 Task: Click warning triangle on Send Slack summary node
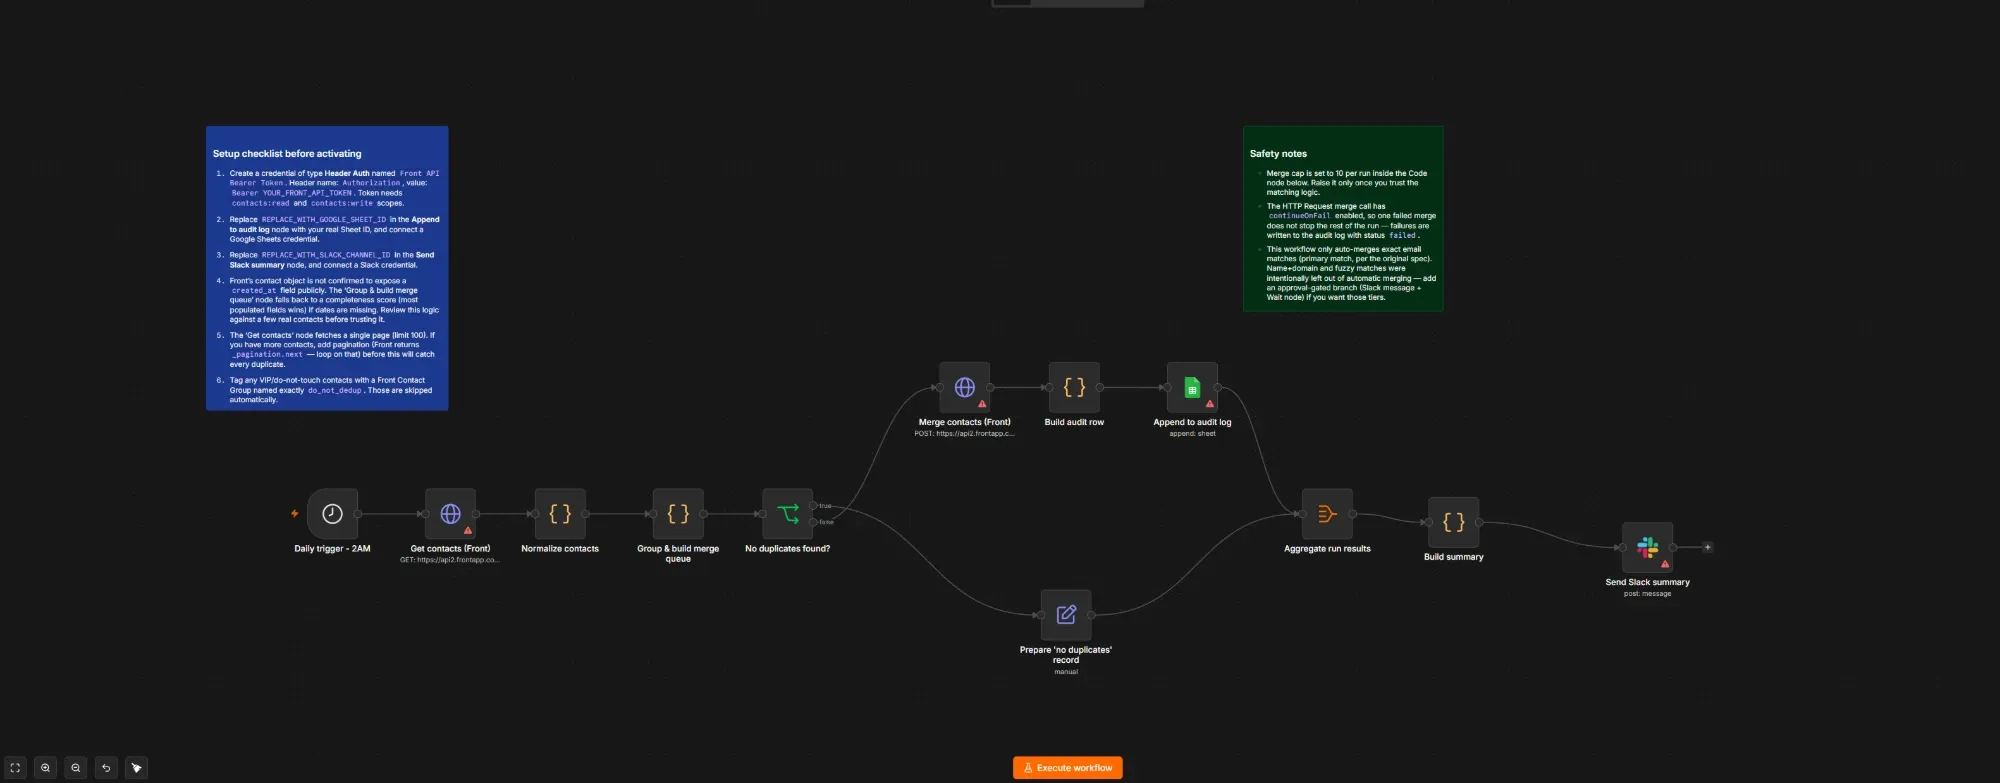coord(1665,564)
